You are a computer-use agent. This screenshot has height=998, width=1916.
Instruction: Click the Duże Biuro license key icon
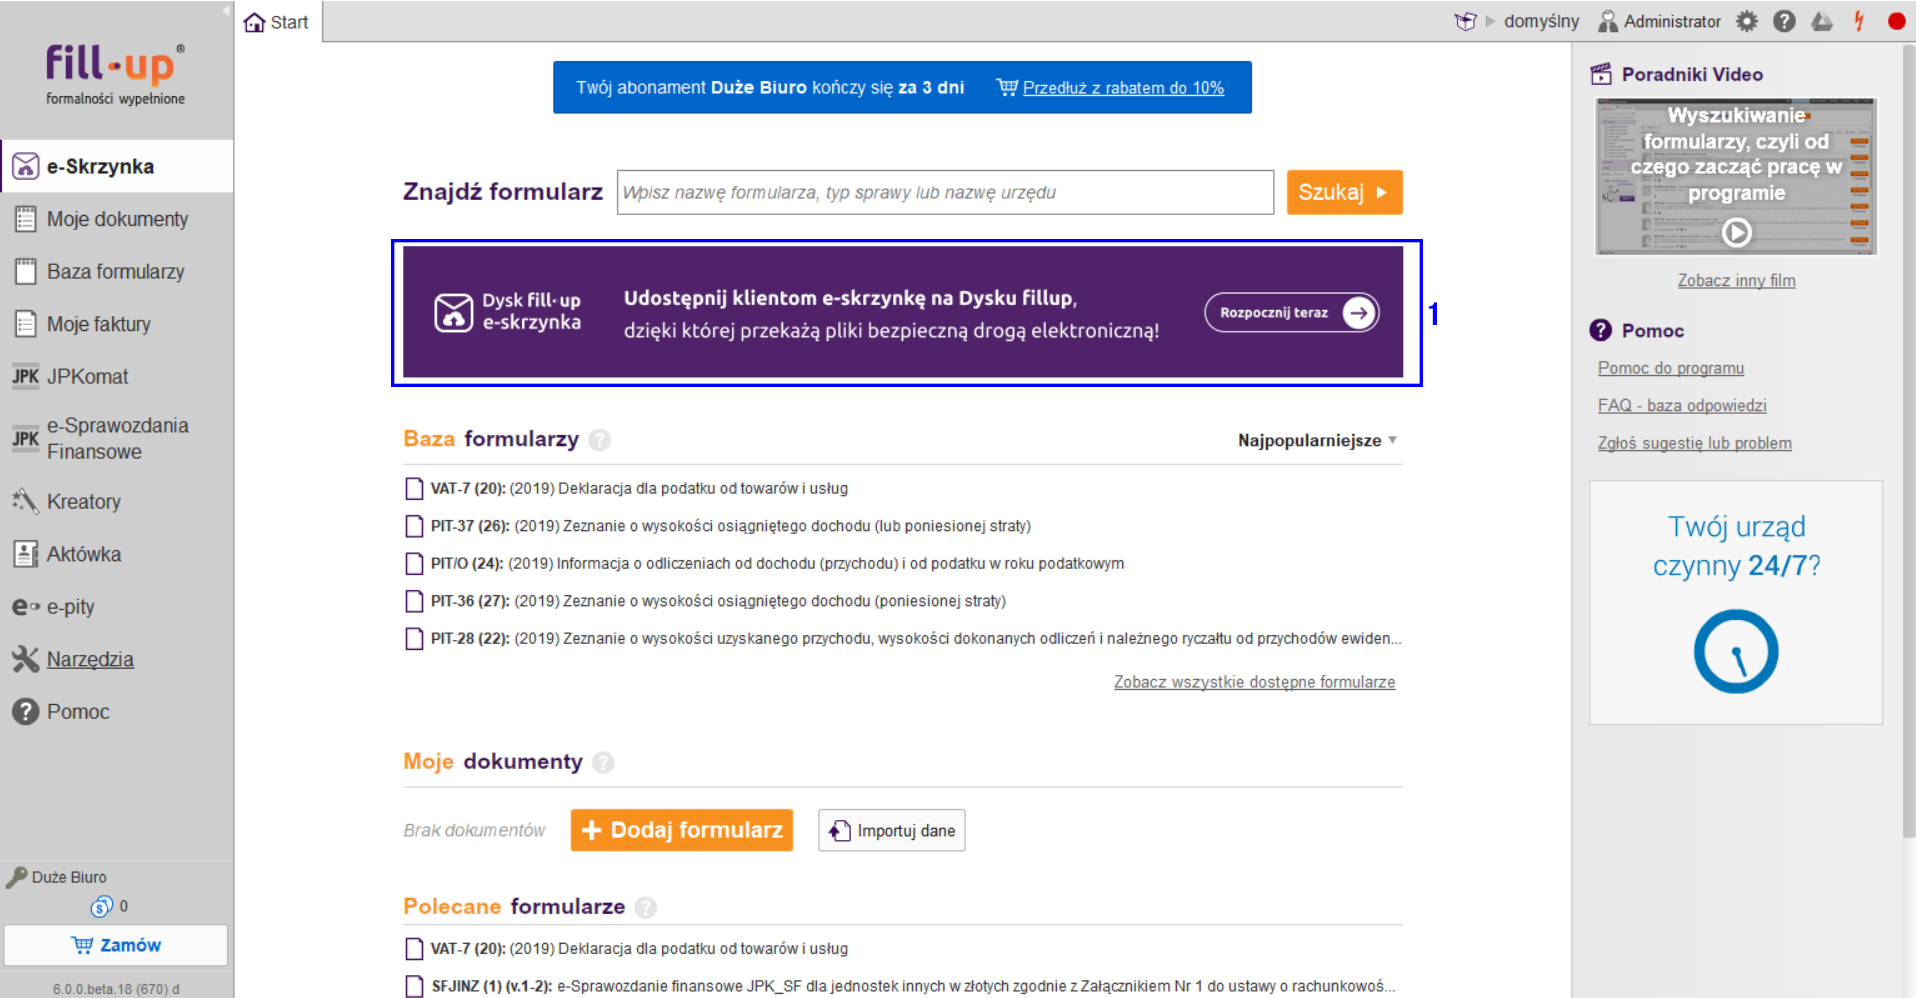pyautogui.click(x=16, y=877)
